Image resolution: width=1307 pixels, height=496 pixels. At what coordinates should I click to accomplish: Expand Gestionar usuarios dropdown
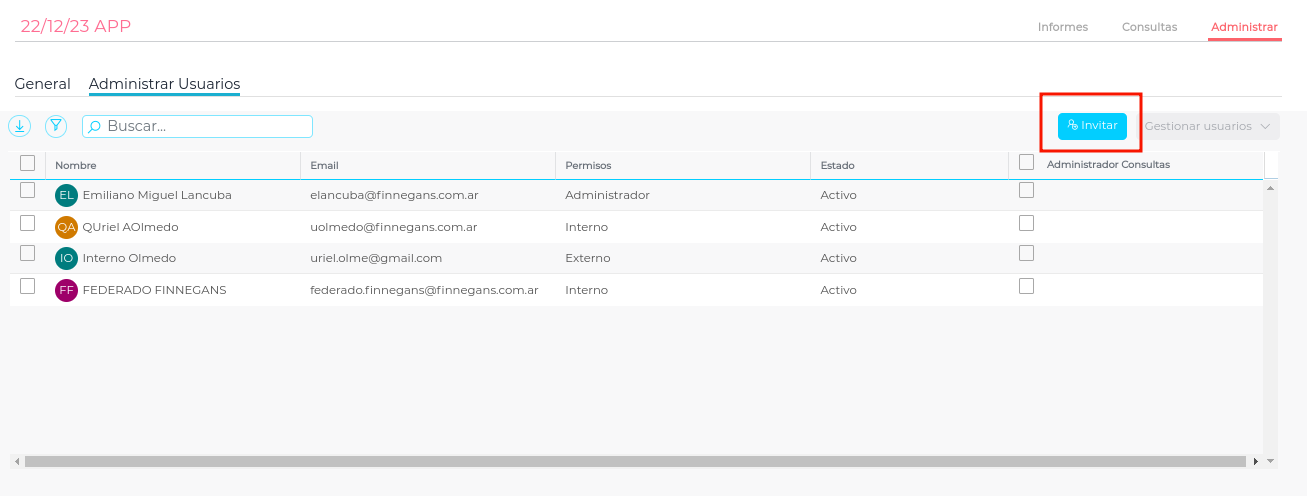click(x=1208, y=126)
